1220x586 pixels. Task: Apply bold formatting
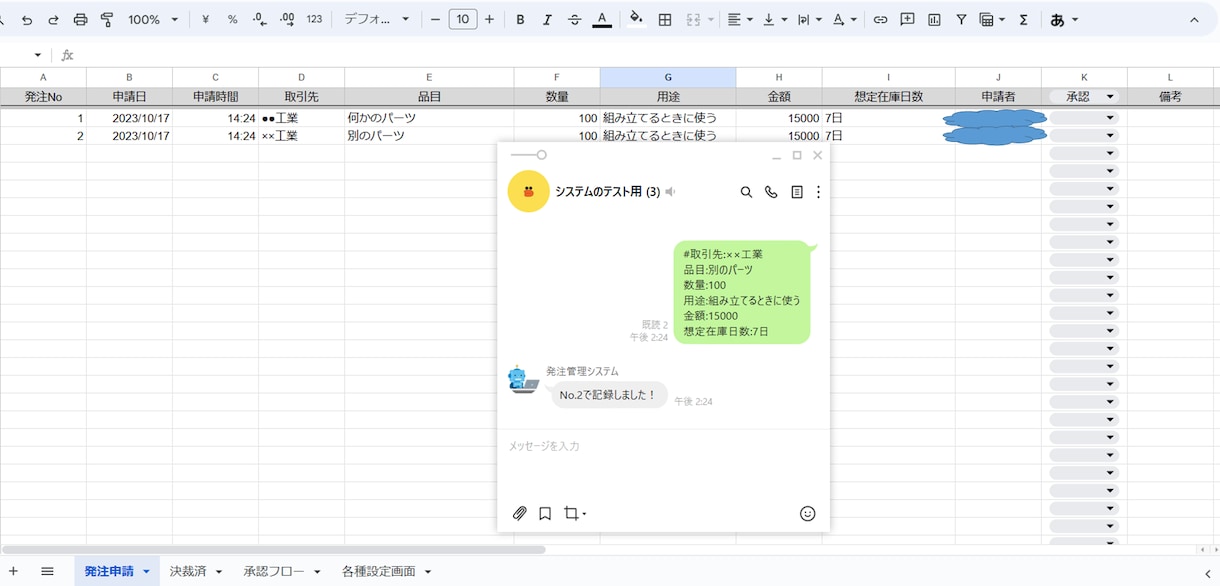520,20
